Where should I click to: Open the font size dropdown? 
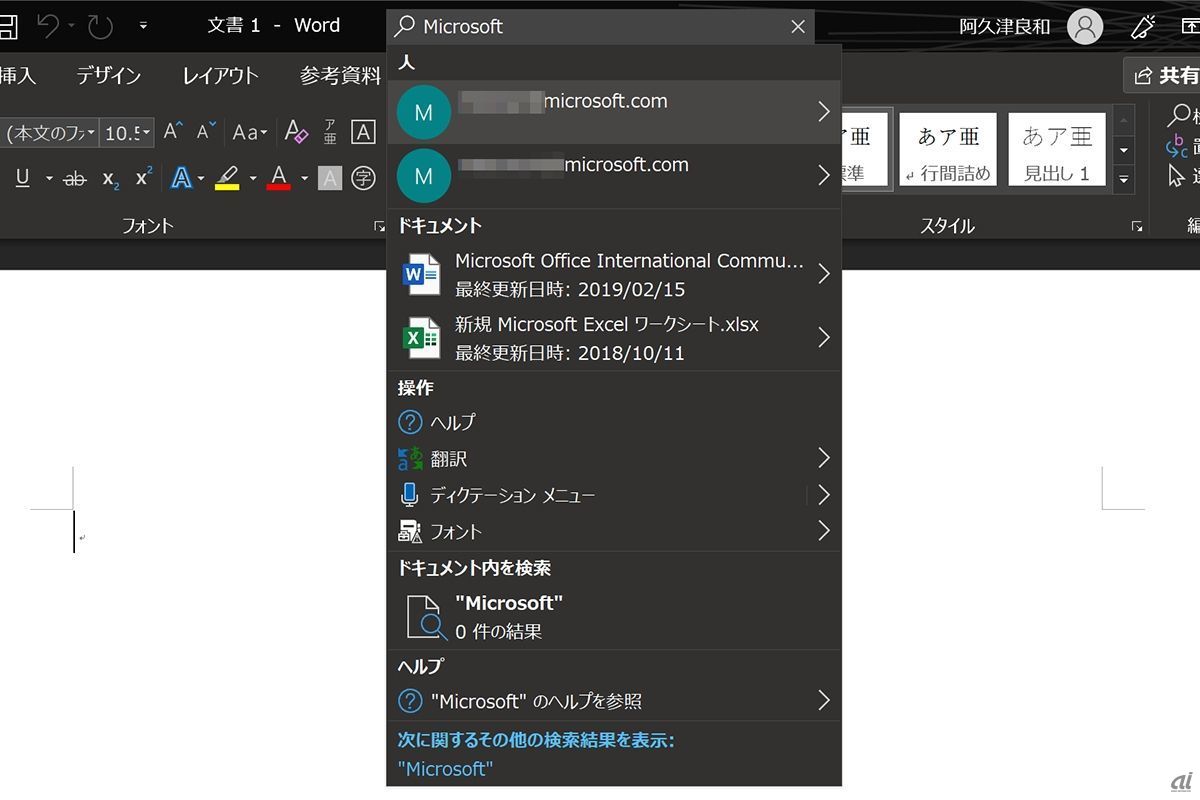tap(147, 132)
